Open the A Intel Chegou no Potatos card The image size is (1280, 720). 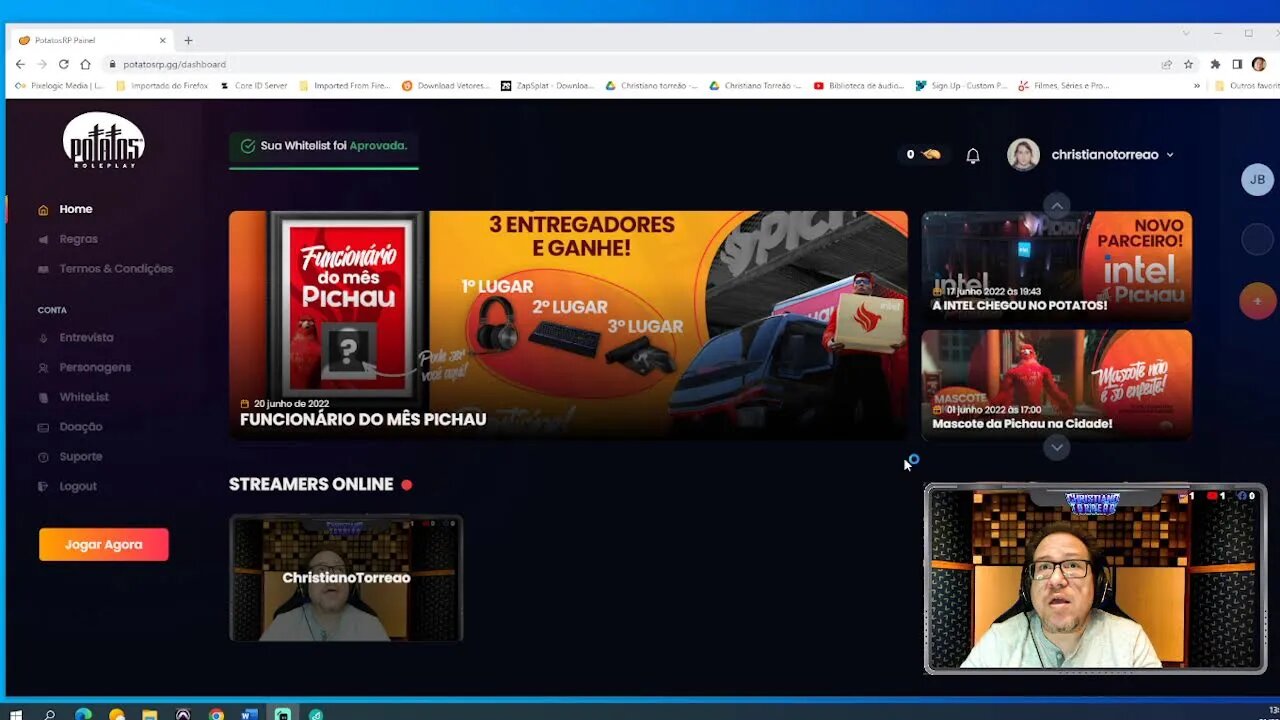(1056, 265)
